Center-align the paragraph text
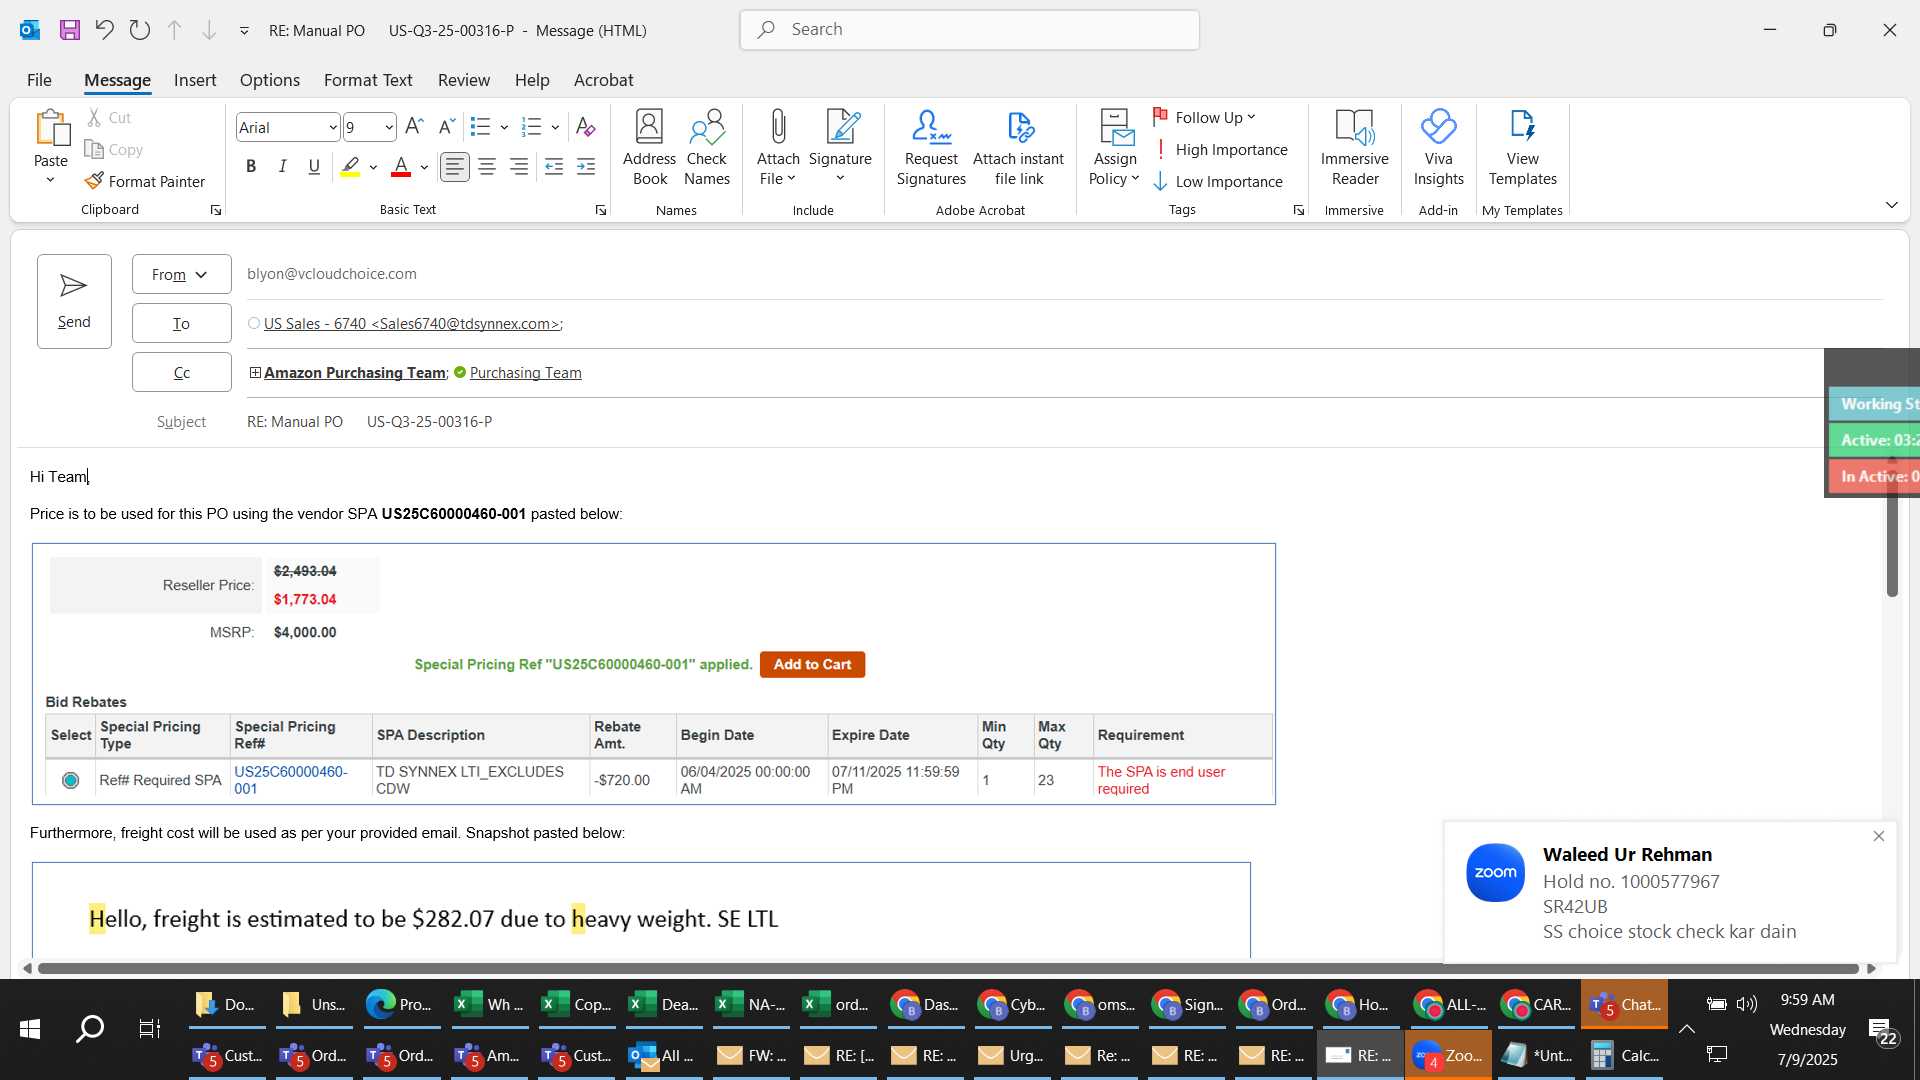The width and height of the screenshot is (1920, 1080). coord(487,167)
